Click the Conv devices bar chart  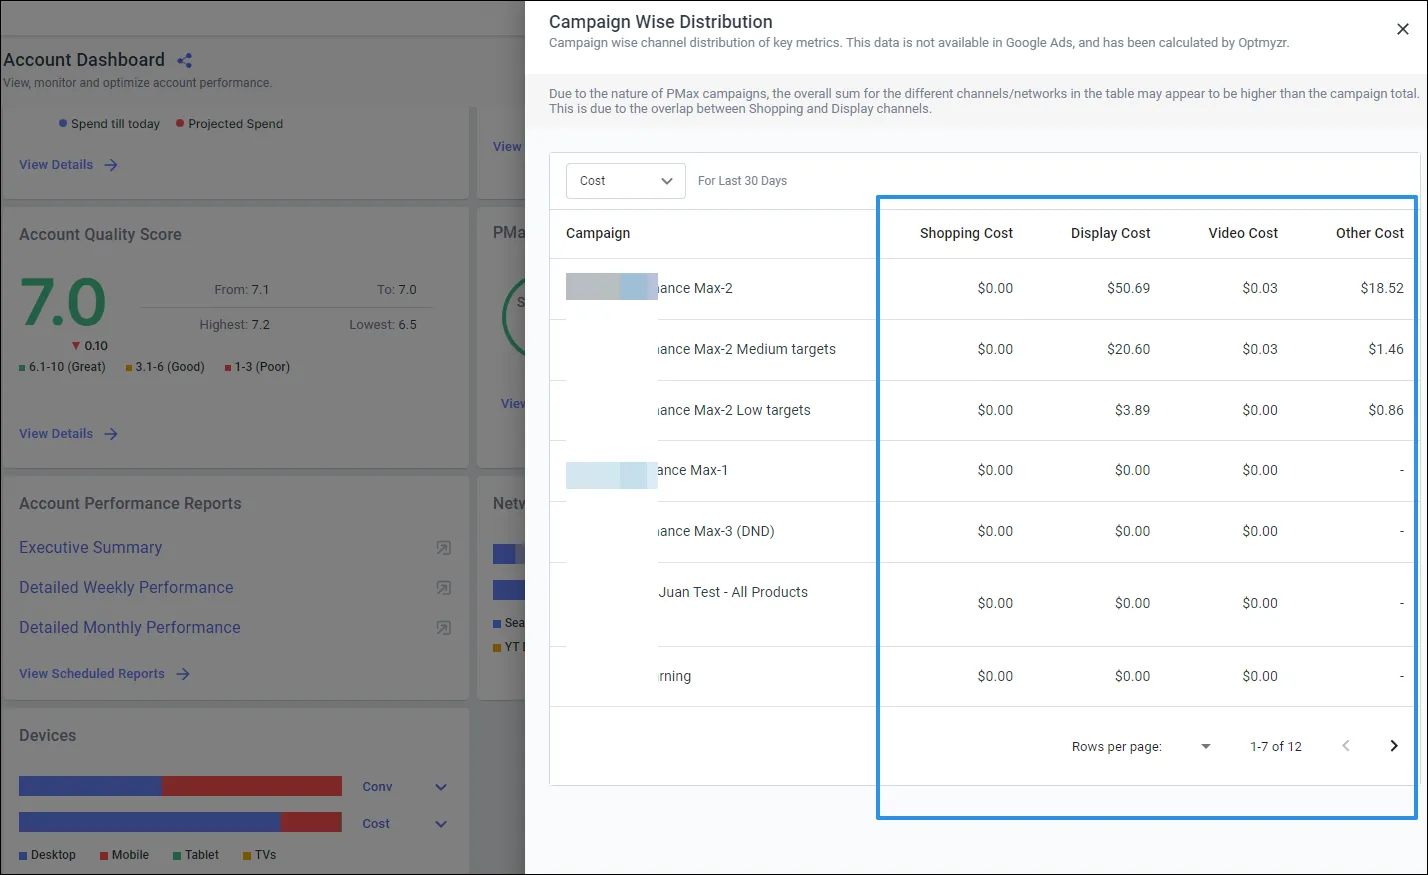coord(180,786)
